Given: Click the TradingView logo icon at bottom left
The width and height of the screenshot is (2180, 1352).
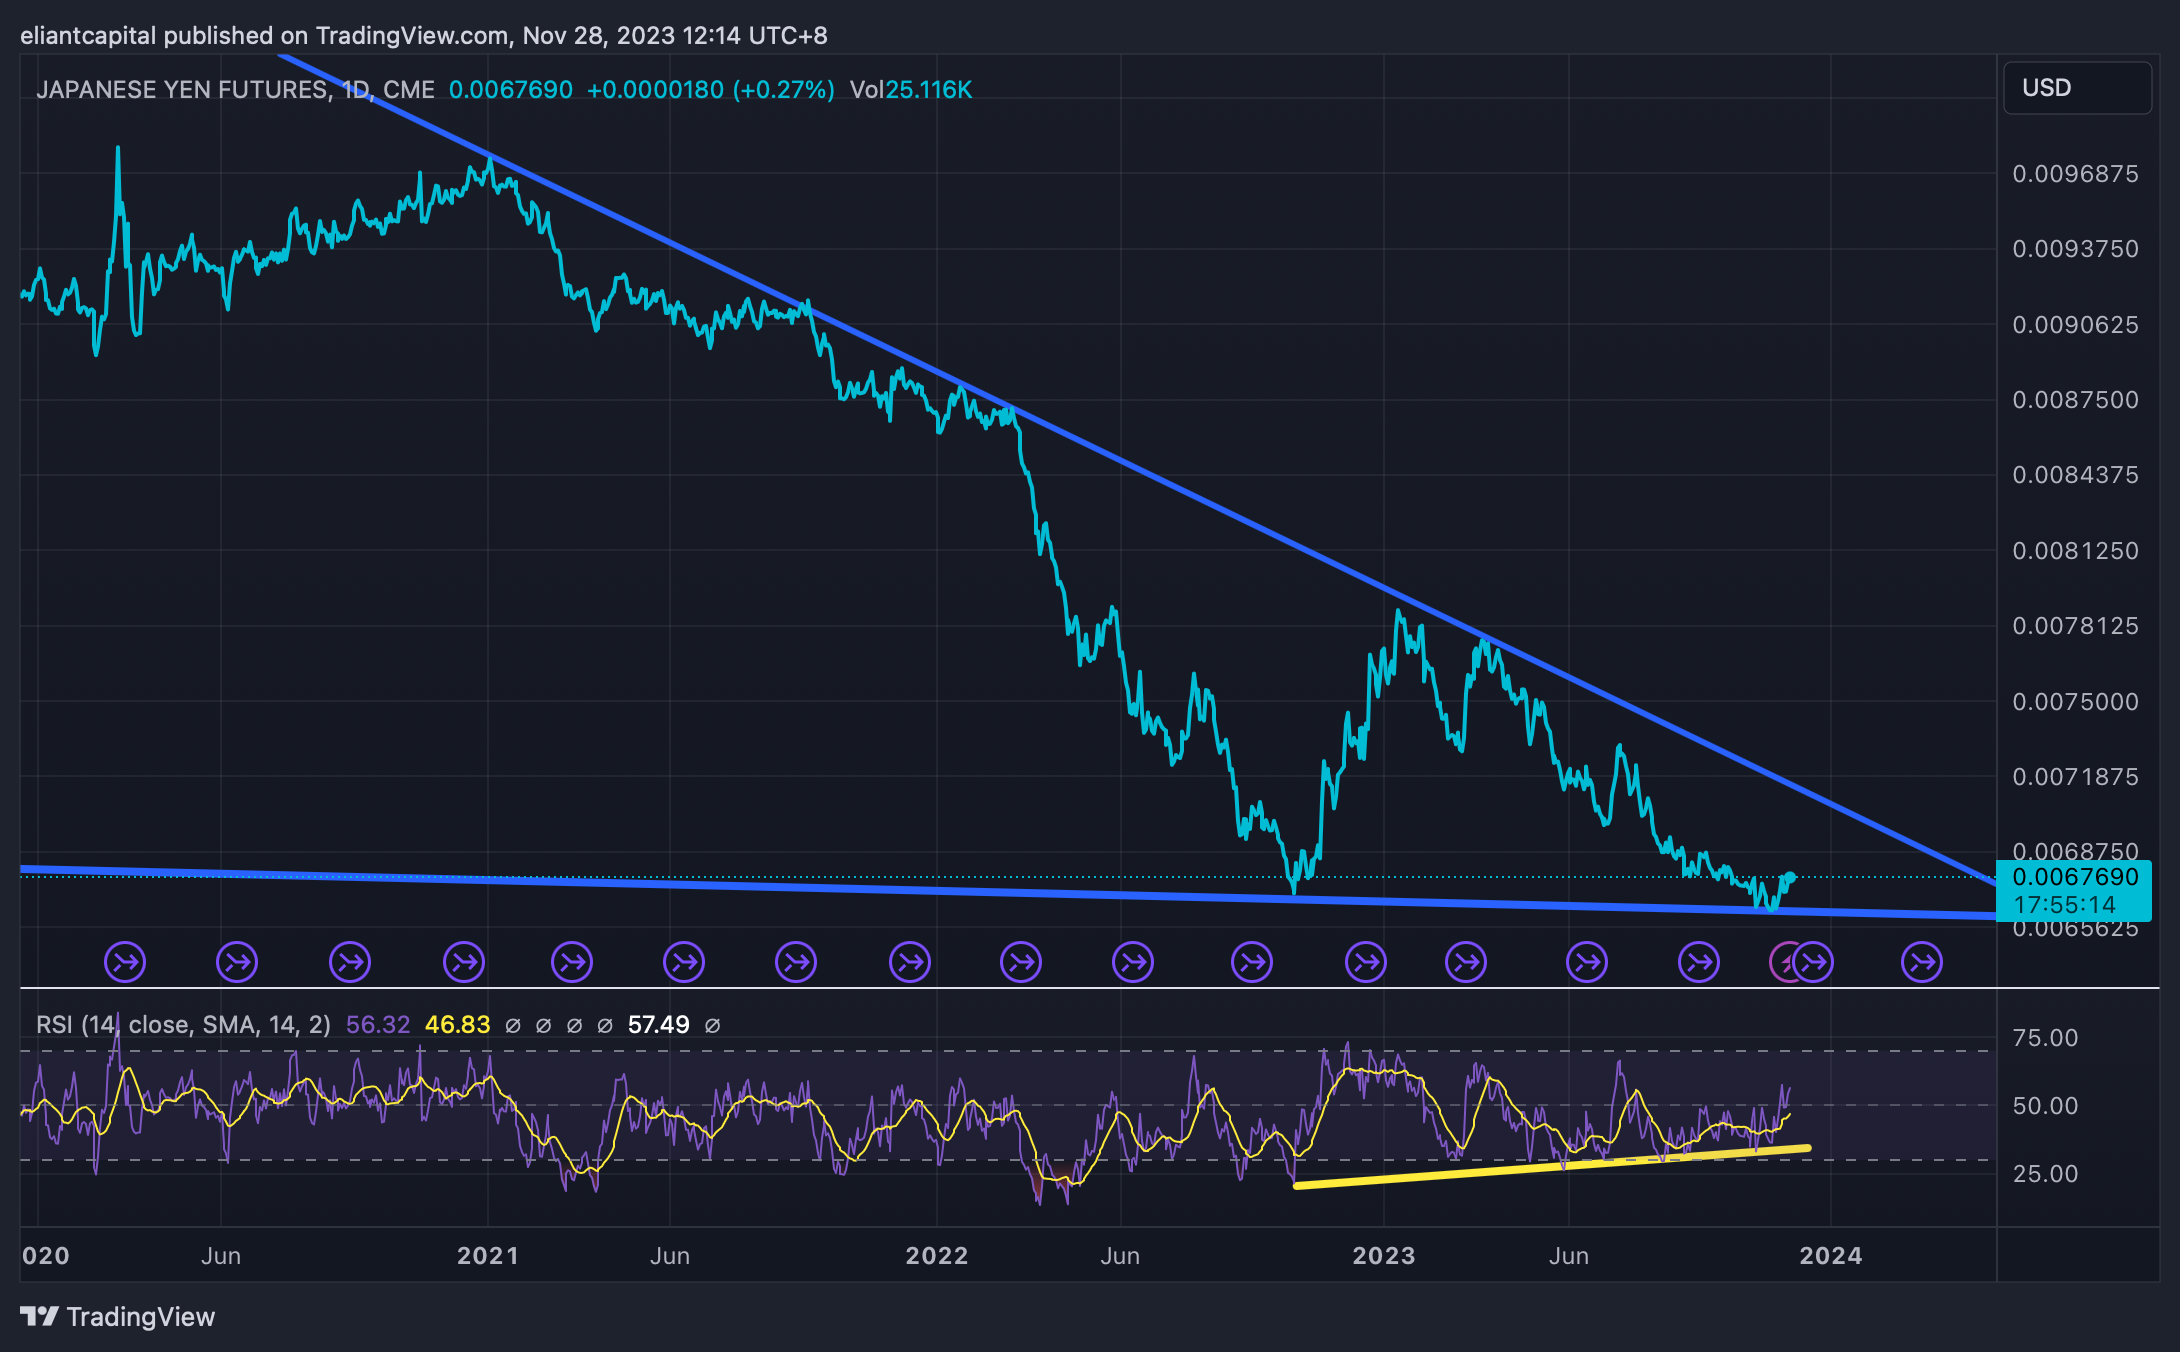Looking at the screenshot, I should (40, 1317).
